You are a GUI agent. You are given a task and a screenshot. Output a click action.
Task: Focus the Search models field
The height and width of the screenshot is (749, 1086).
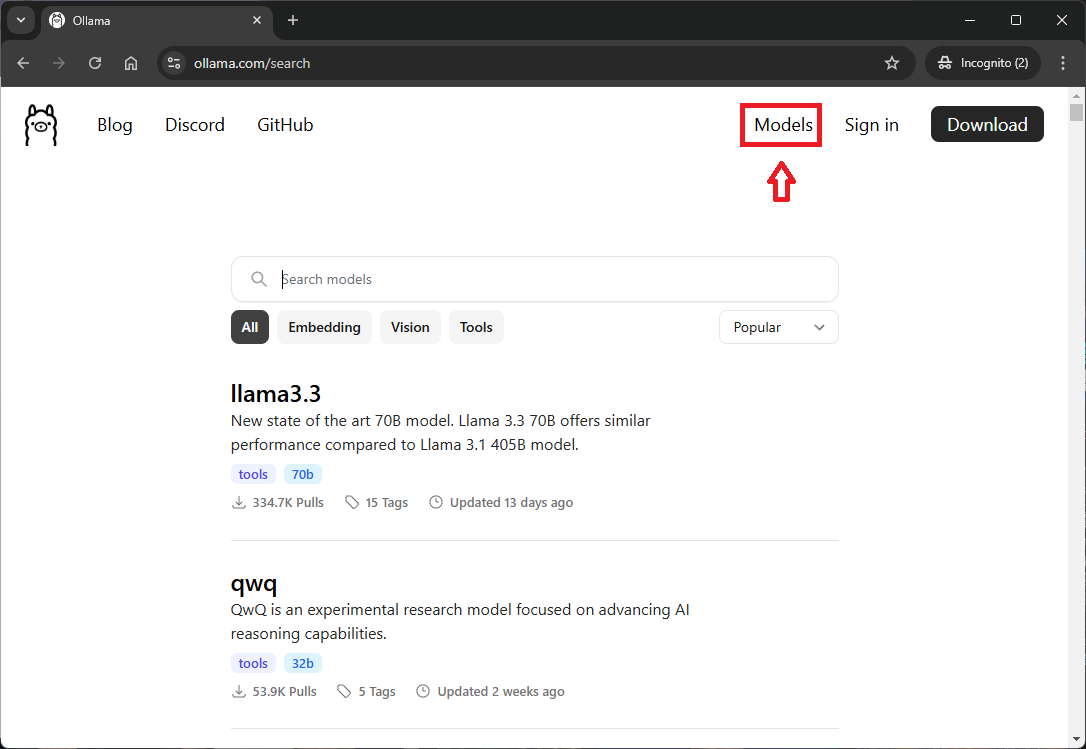pyautogui.click(x=535, y=279)
